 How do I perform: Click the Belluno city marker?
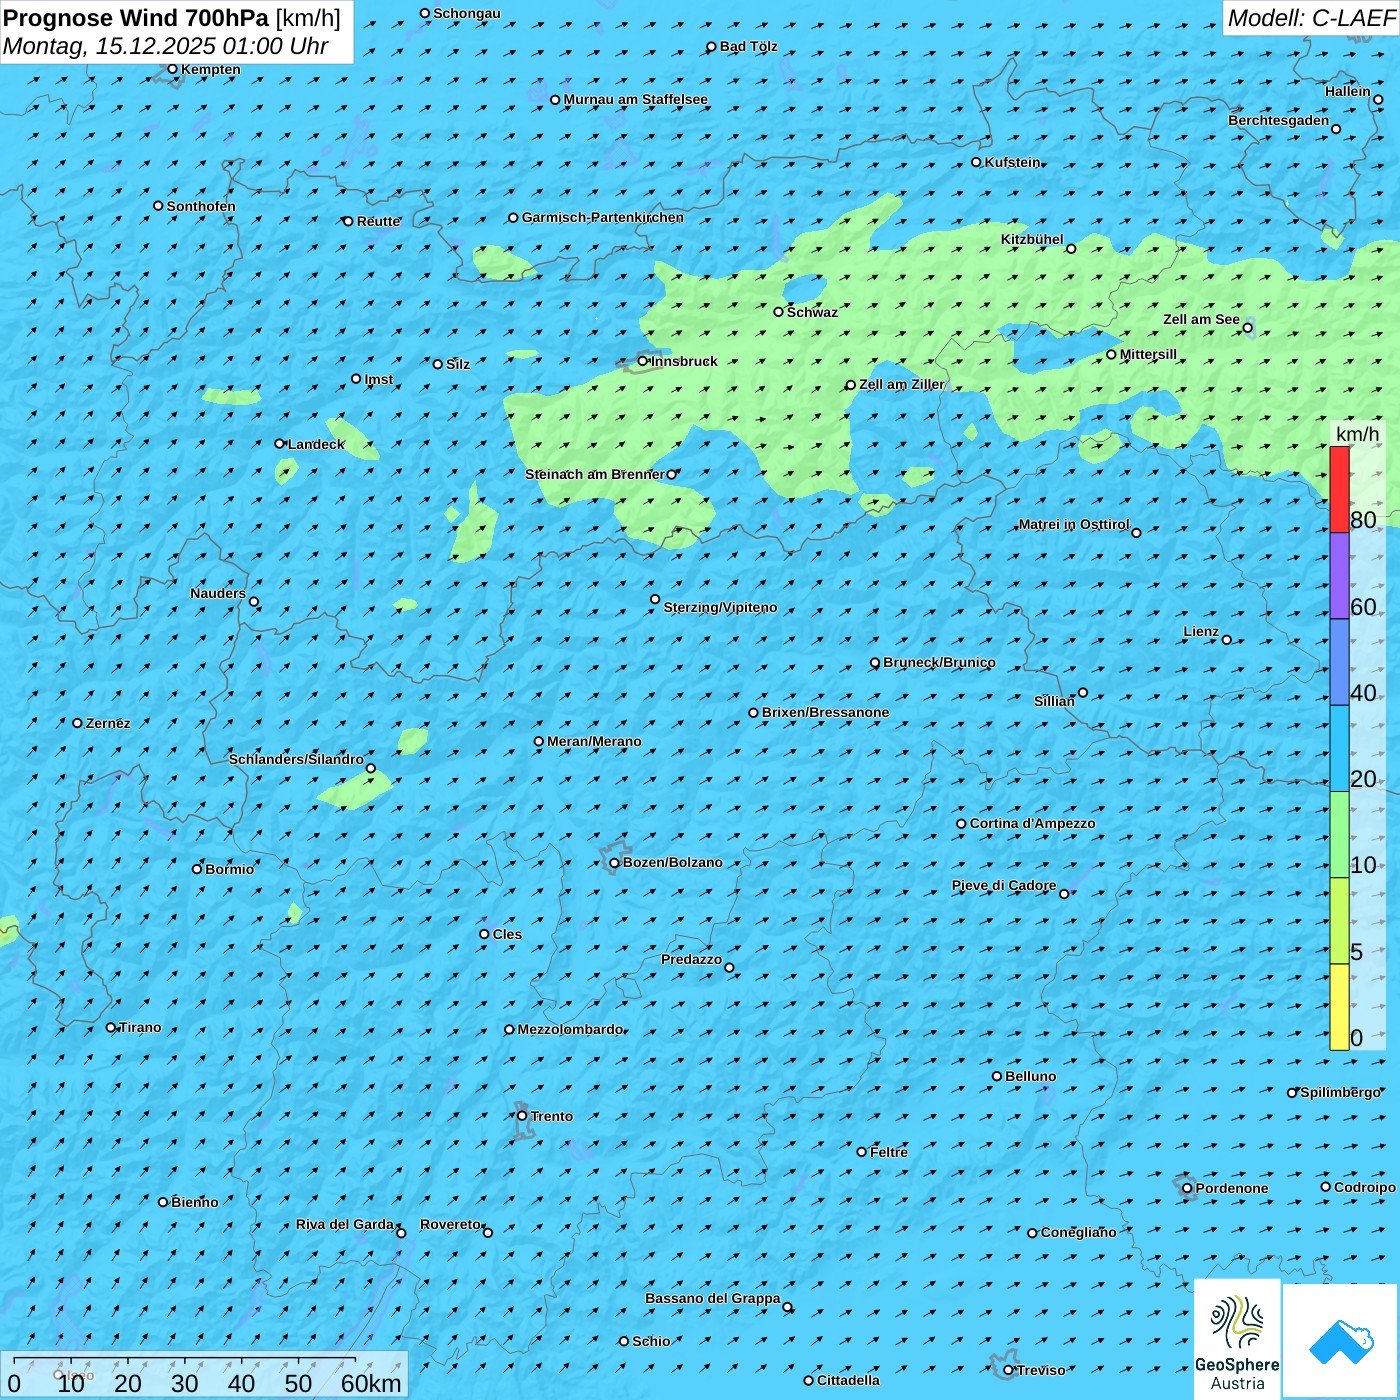(x=997, y=1076)
